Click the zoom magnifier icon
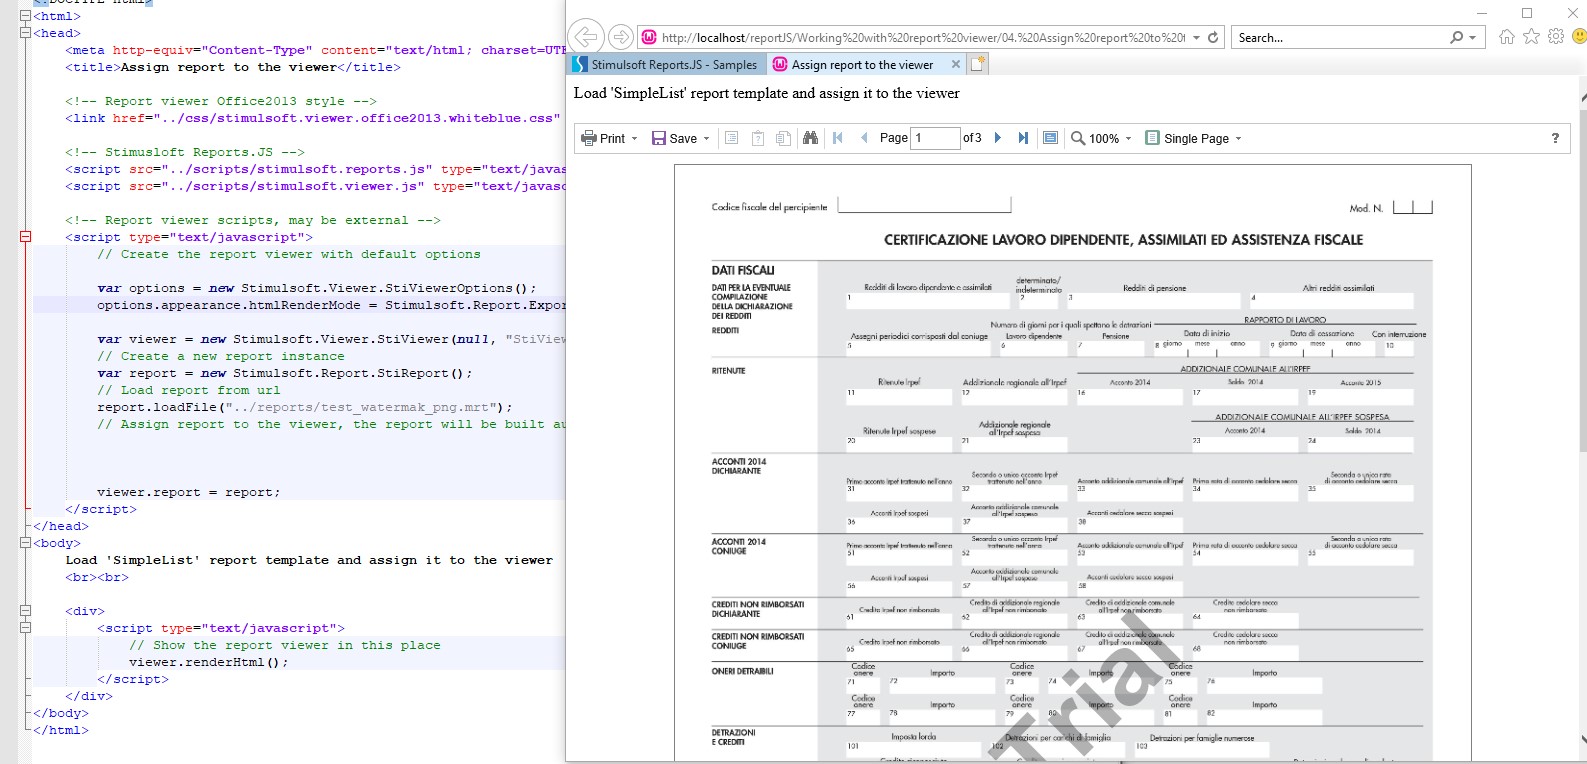 tap(1078, 138)
